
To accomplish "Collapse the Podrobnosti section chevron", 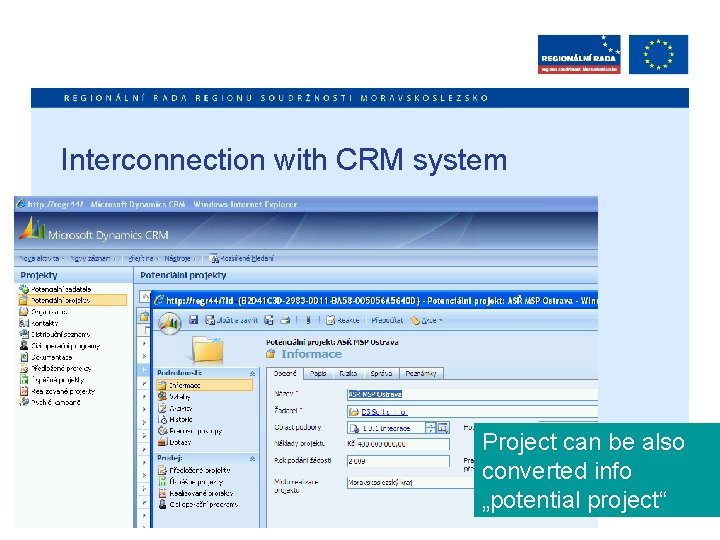I will 252,373.
